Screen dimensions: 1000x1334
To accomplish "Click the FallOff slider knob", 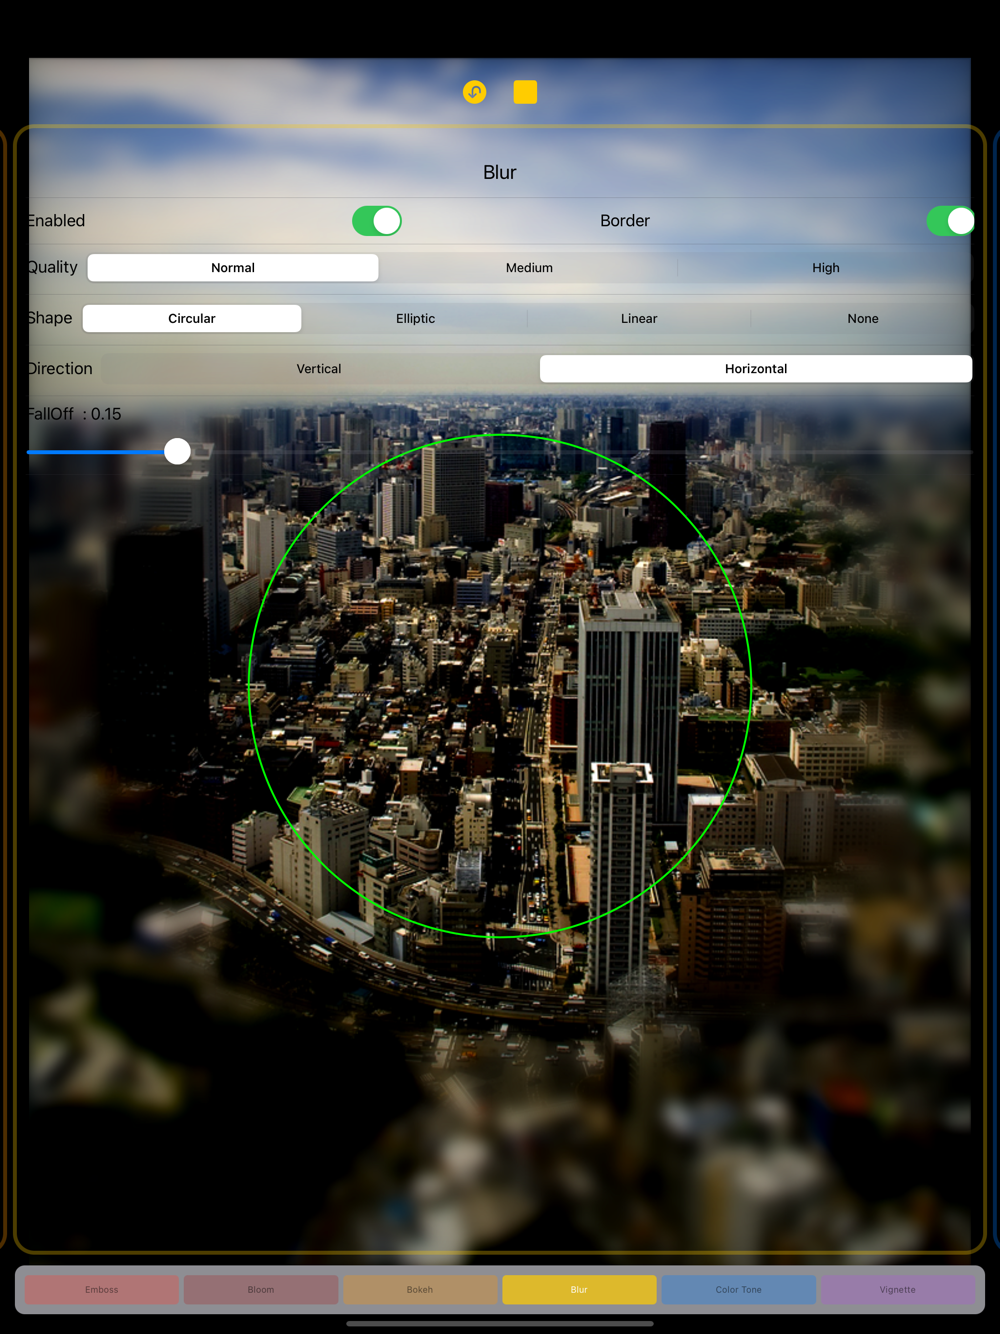I will [177, 451].
